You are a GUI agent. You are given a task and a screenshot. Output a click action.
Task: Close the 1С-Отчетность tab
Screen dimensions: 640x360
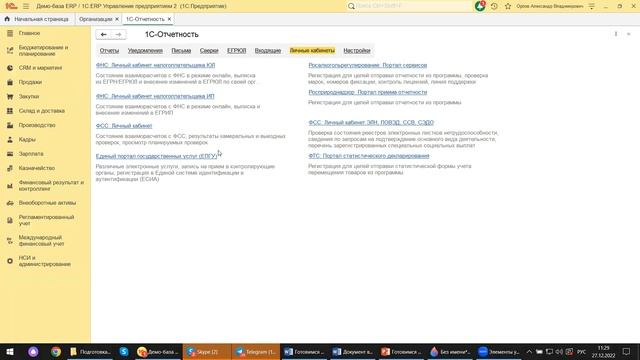coord(169,19)
